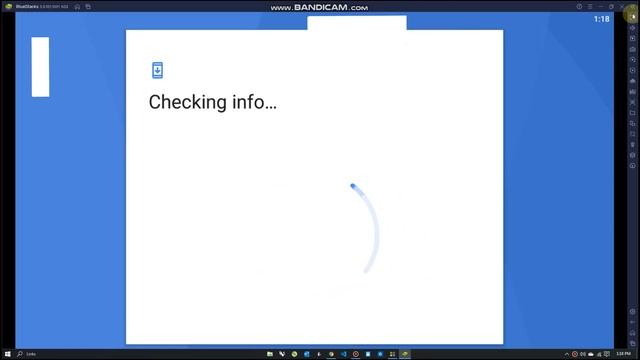Open the OneDrive cloud icon in tray
This screenshot has height=360, width=640.
point(591,354)
